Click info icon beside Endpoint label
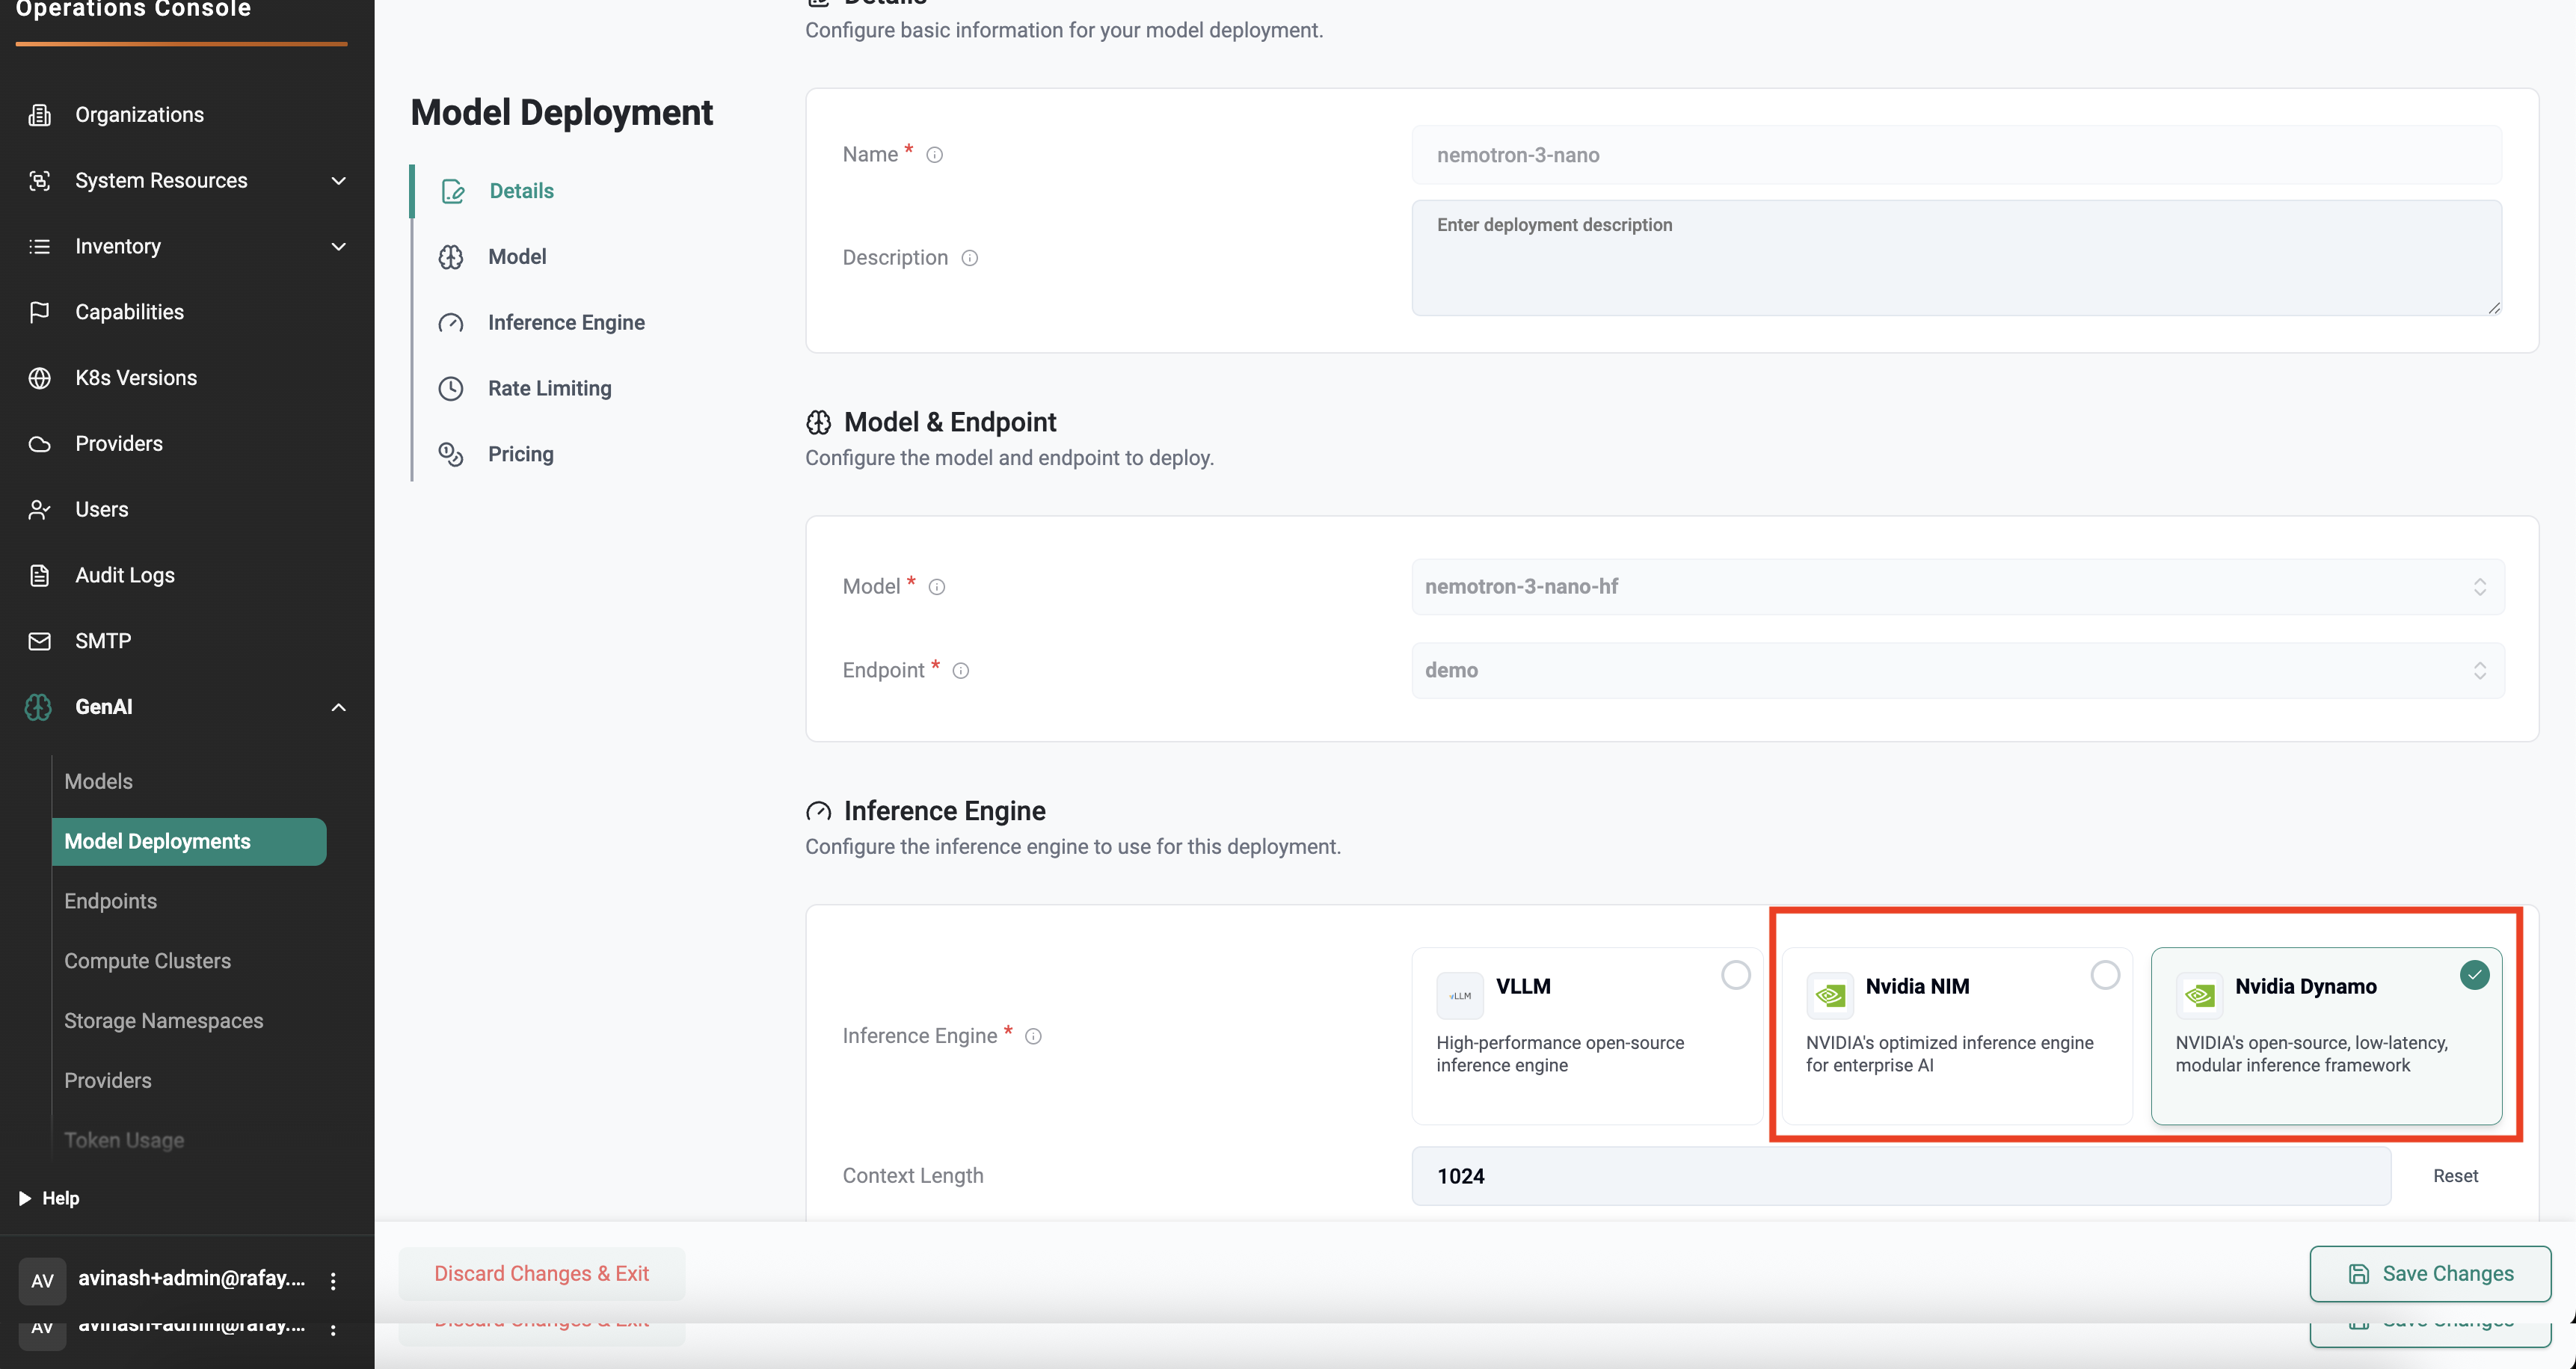2576x1369 pixels. pos(960,671)
